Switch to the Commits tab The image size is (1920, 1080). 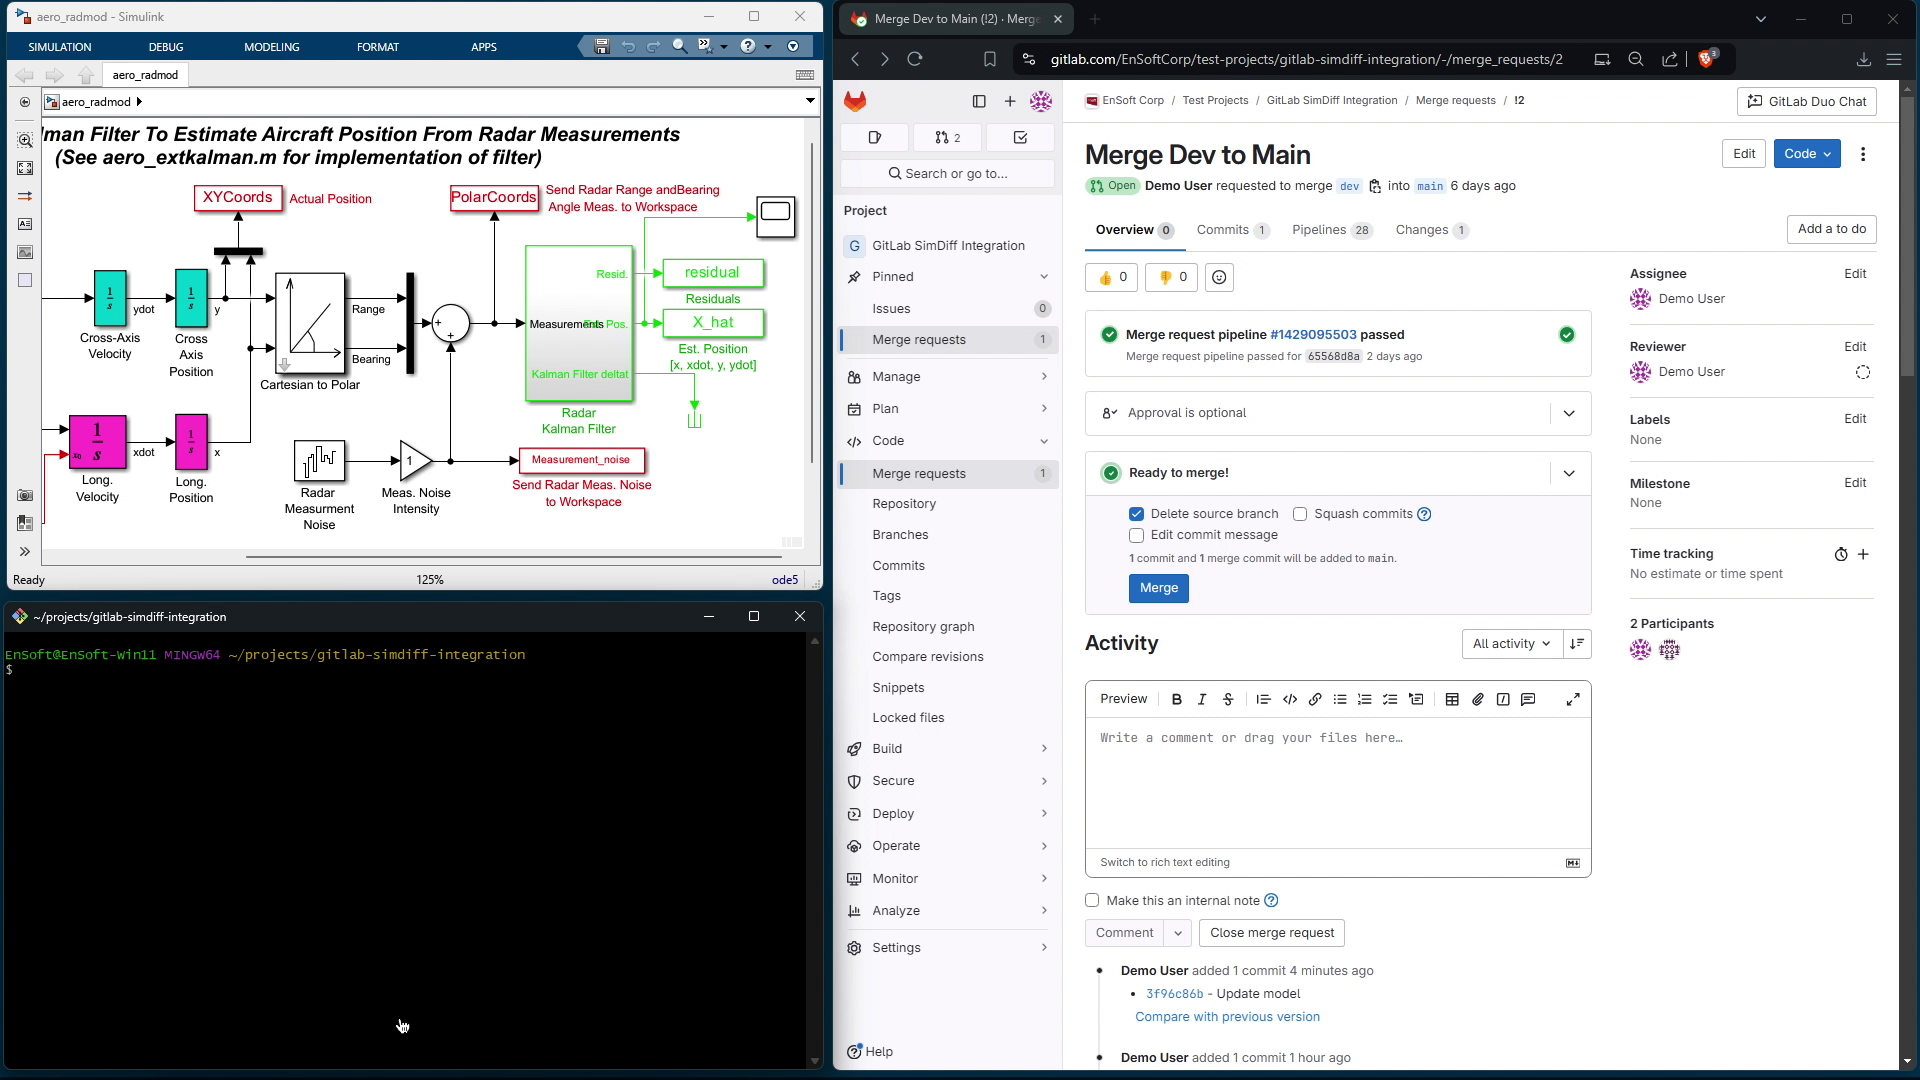pyautogui.click(x=1232, y=230)
